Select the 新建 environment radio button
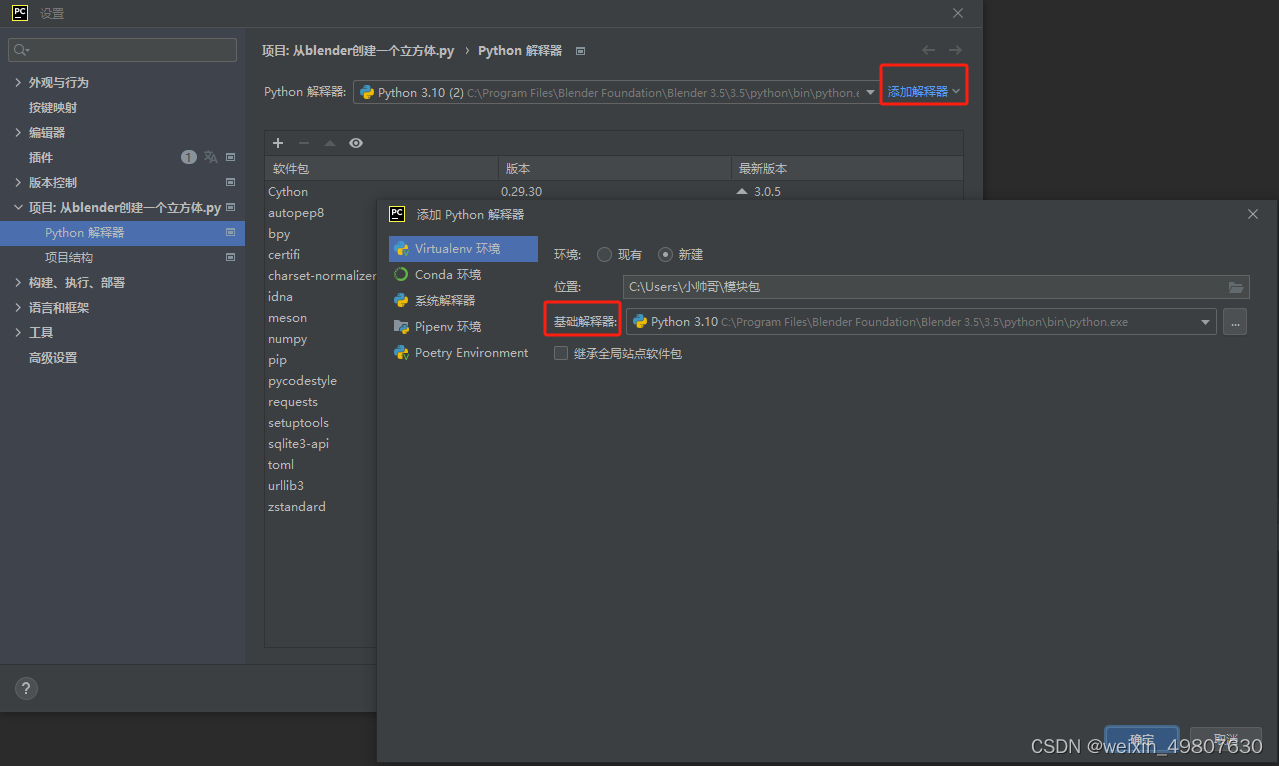The height and width of the screenshot is (766, 1279). pyautogui.click(x=666, y=254)
